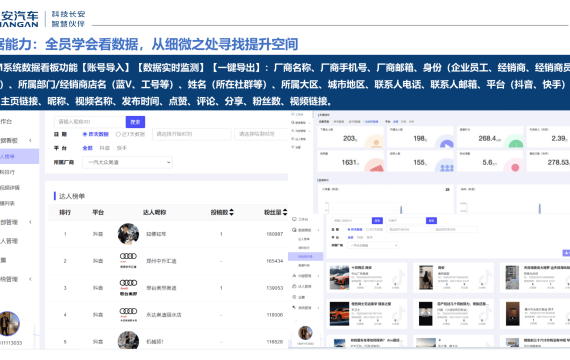
Task: Click the green bell icon on the 268.4 card
Action: pos(515,142)
